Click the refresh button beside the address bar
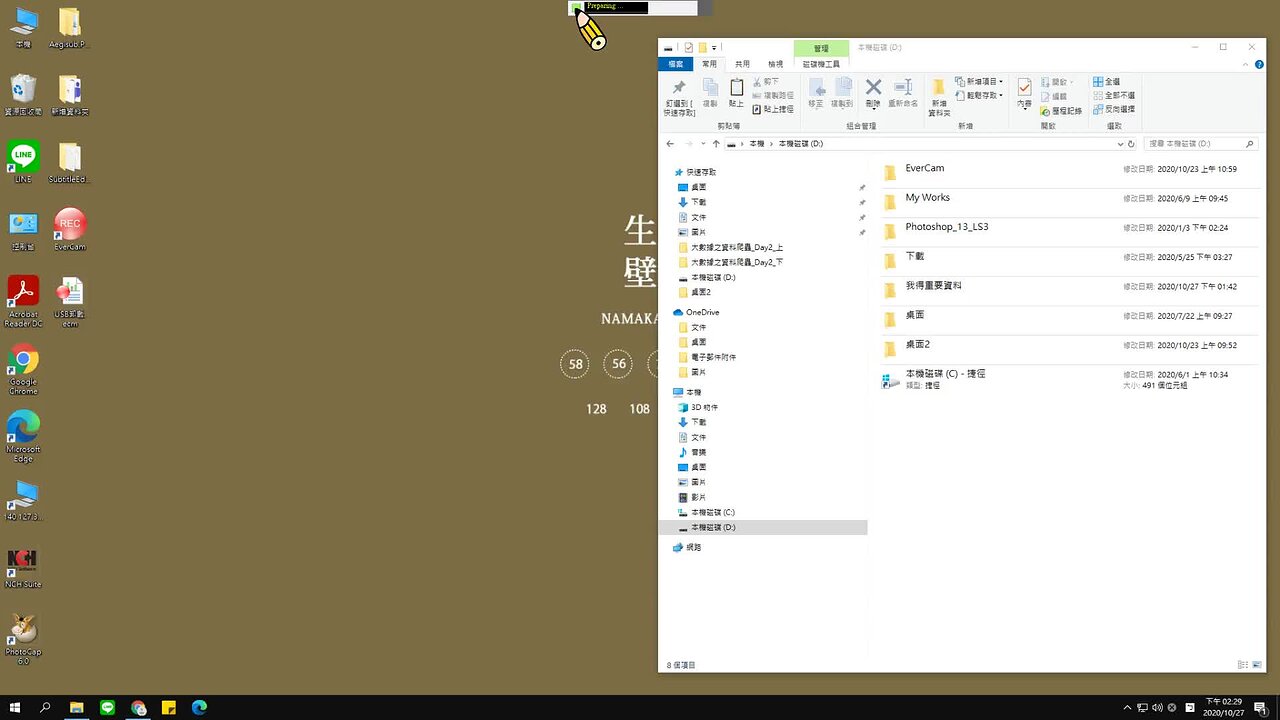This screenshot has height=720, width=1280. [1133, 144]
